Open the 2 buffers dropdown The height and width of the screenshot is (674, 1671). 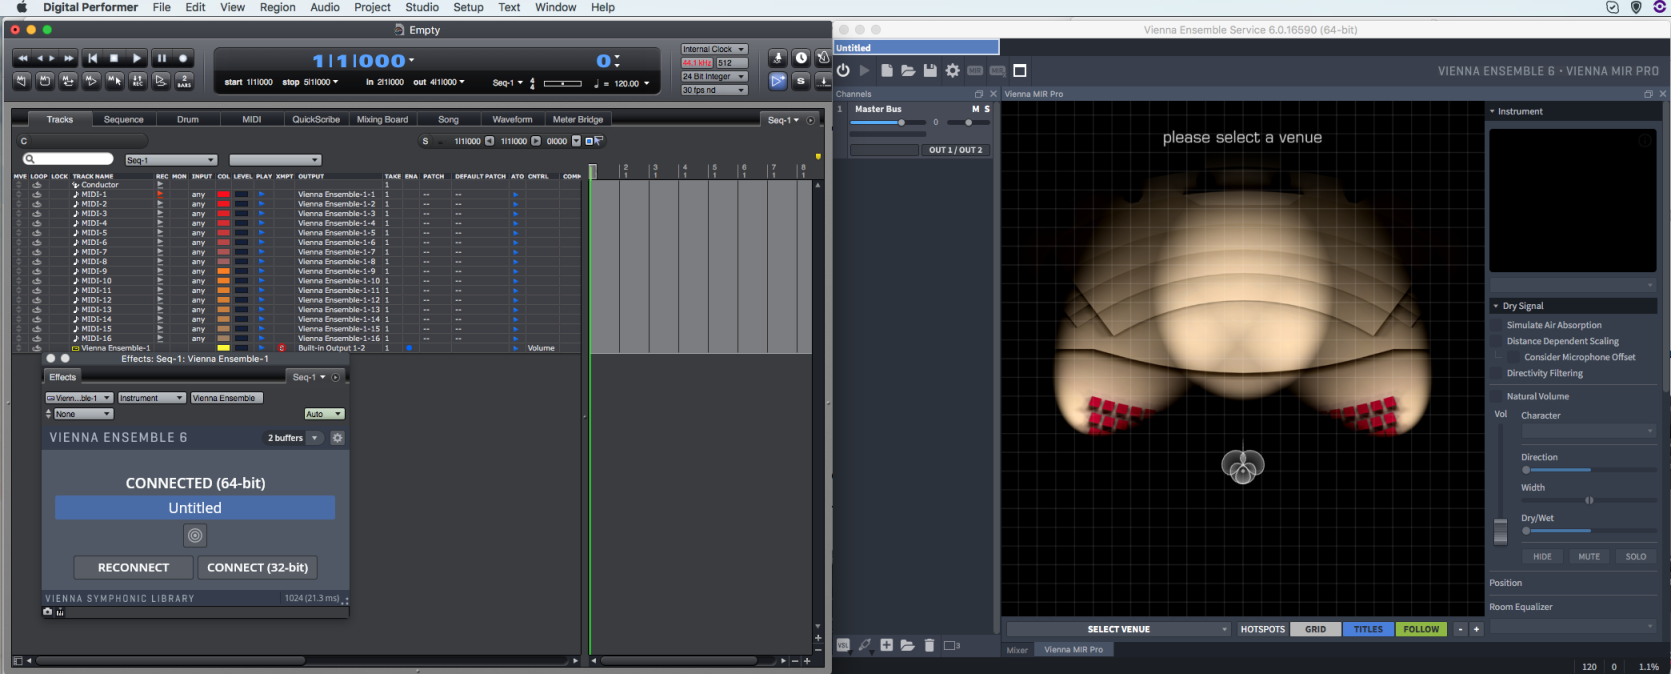(293, 438)
